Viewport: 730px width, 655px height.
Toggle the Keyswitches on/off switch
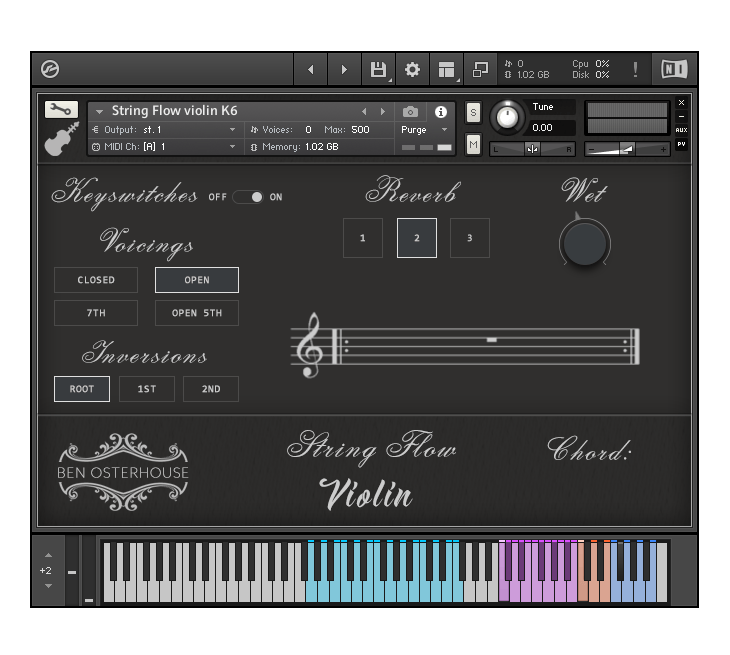coord(248,197)
